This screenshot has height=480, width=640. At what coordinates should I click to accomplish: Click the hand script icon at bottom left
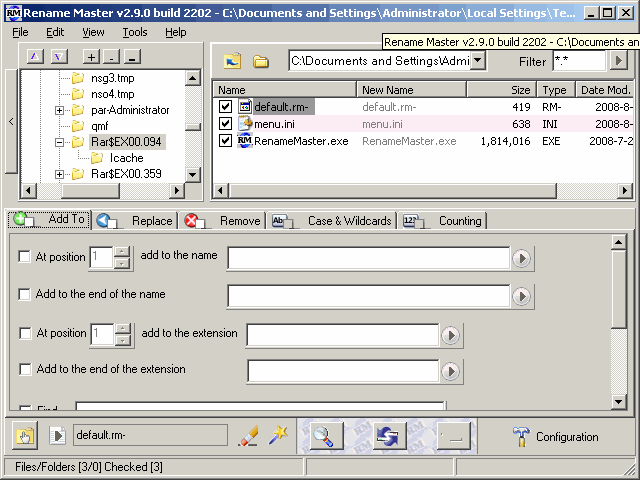click(x=25, y=436)
